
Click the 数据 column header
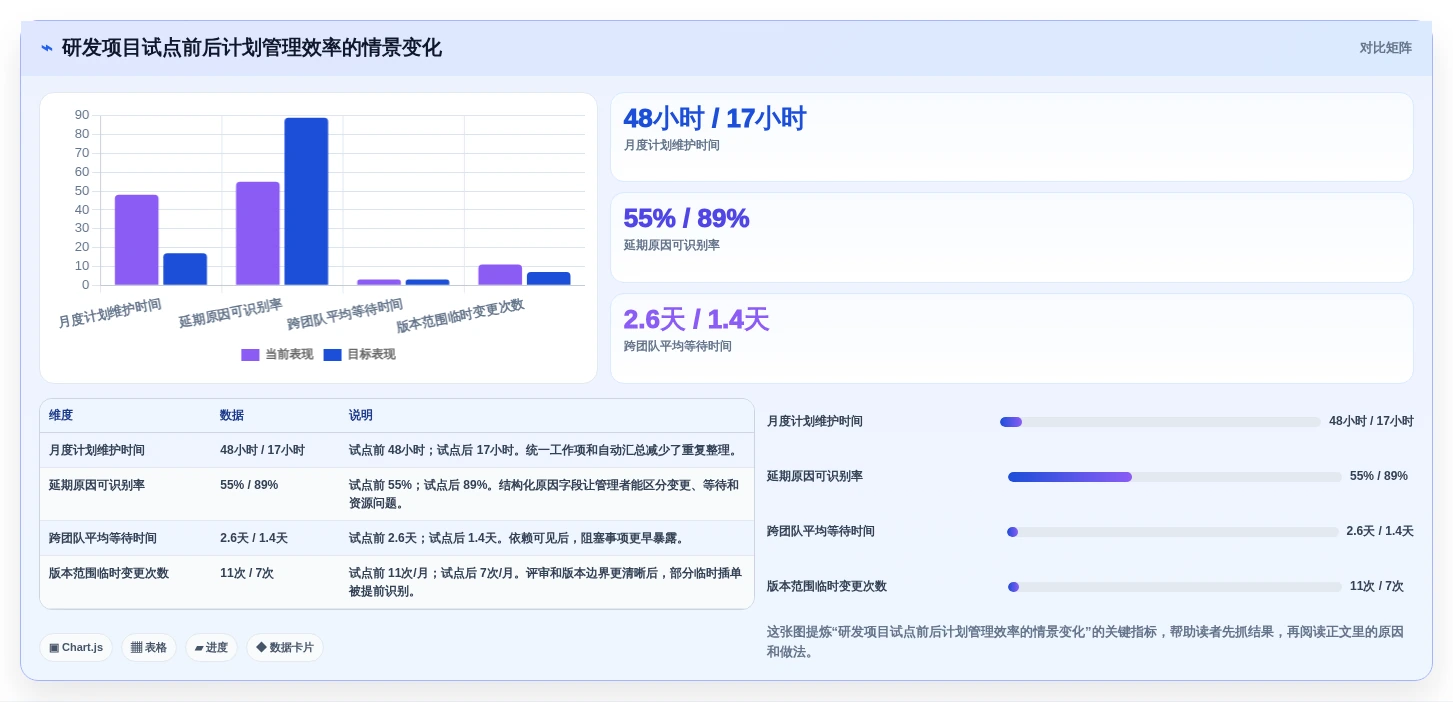click(276, 416)
